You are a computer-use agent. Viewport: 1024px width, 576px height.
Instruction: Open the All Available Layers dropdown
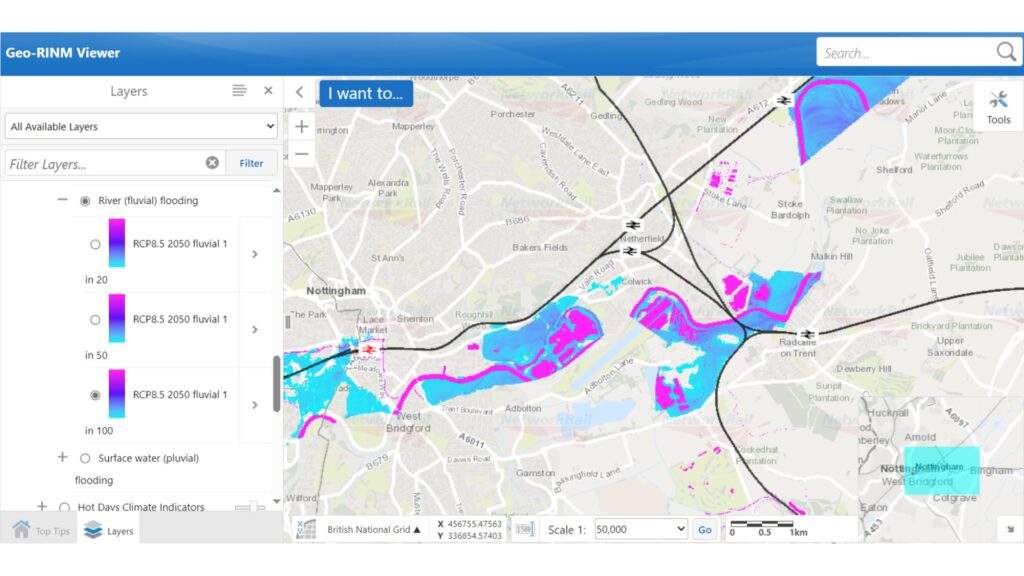[141, 126]
